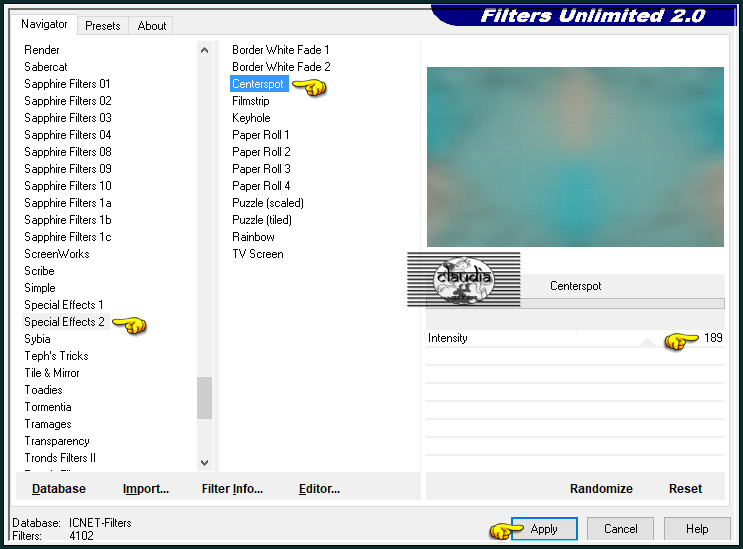Select the Render category
743x549 pixels.
[42, 50]
